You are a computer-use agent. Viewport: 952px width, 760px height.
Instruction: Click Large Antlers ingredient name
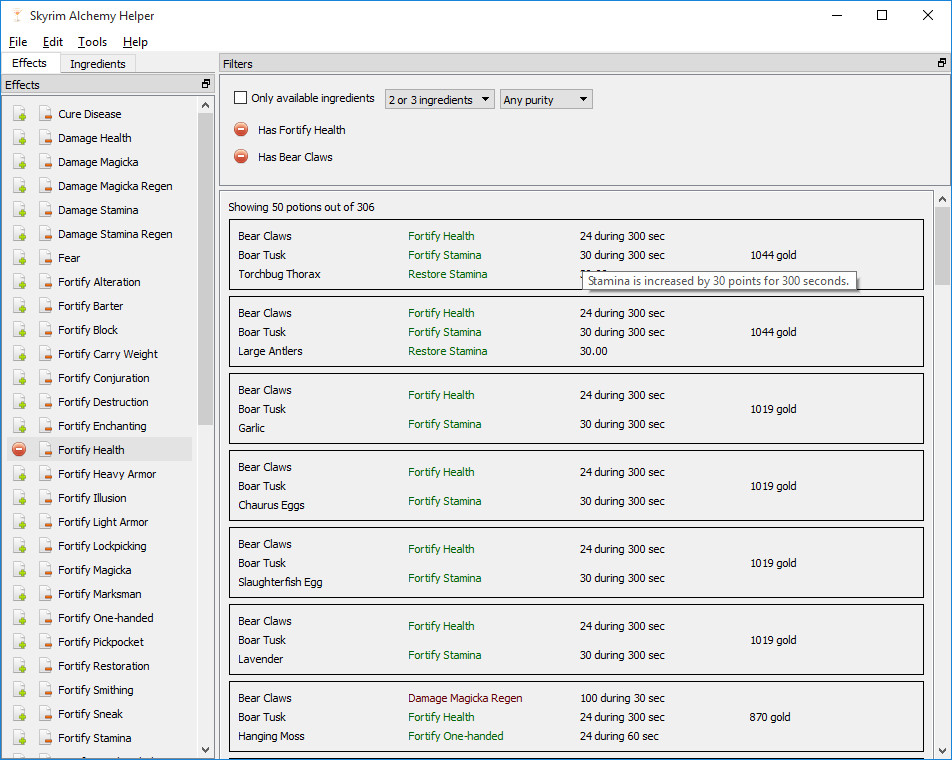pos(270,351)
